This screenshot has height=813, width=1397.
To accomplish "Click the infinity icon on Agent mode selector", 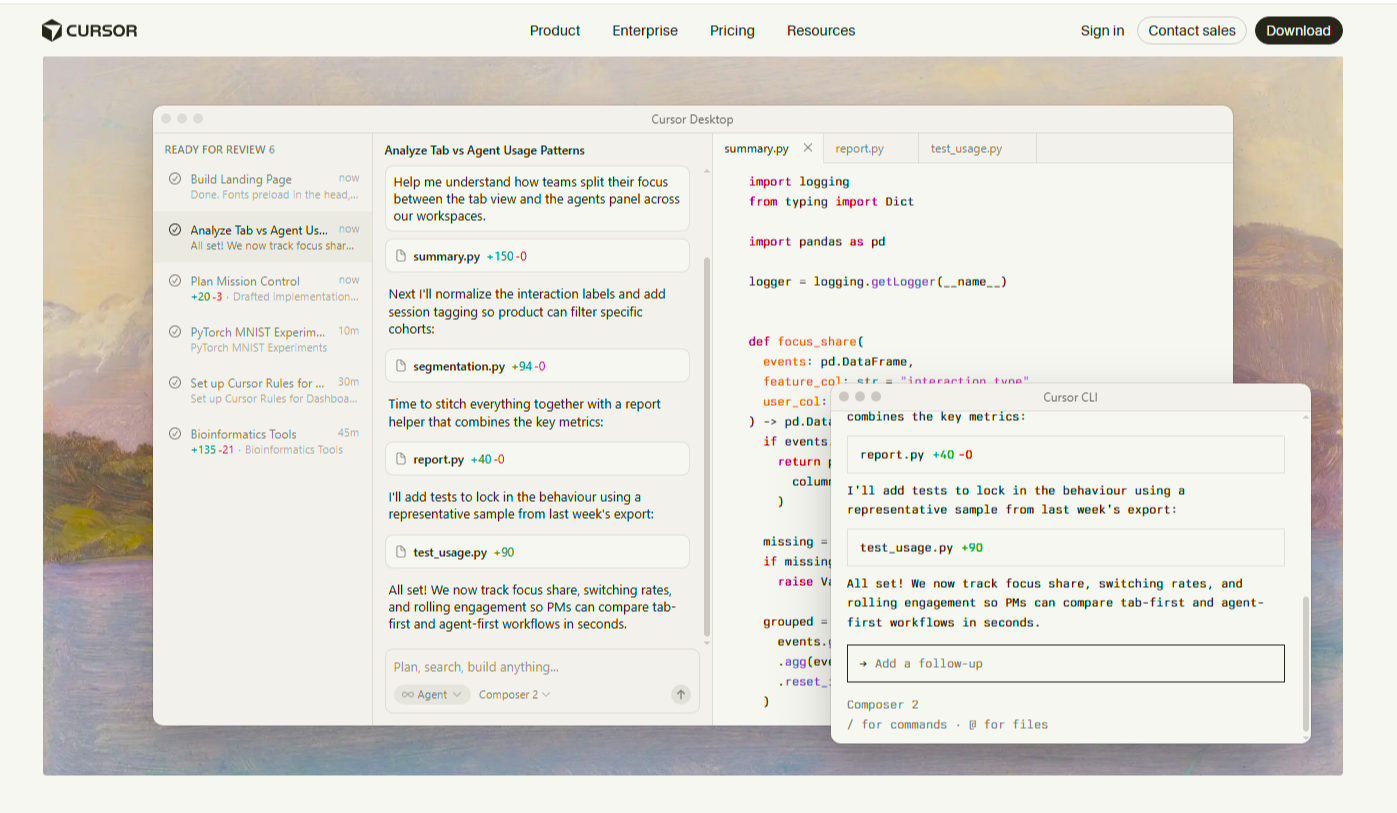I will coord(407,695).
